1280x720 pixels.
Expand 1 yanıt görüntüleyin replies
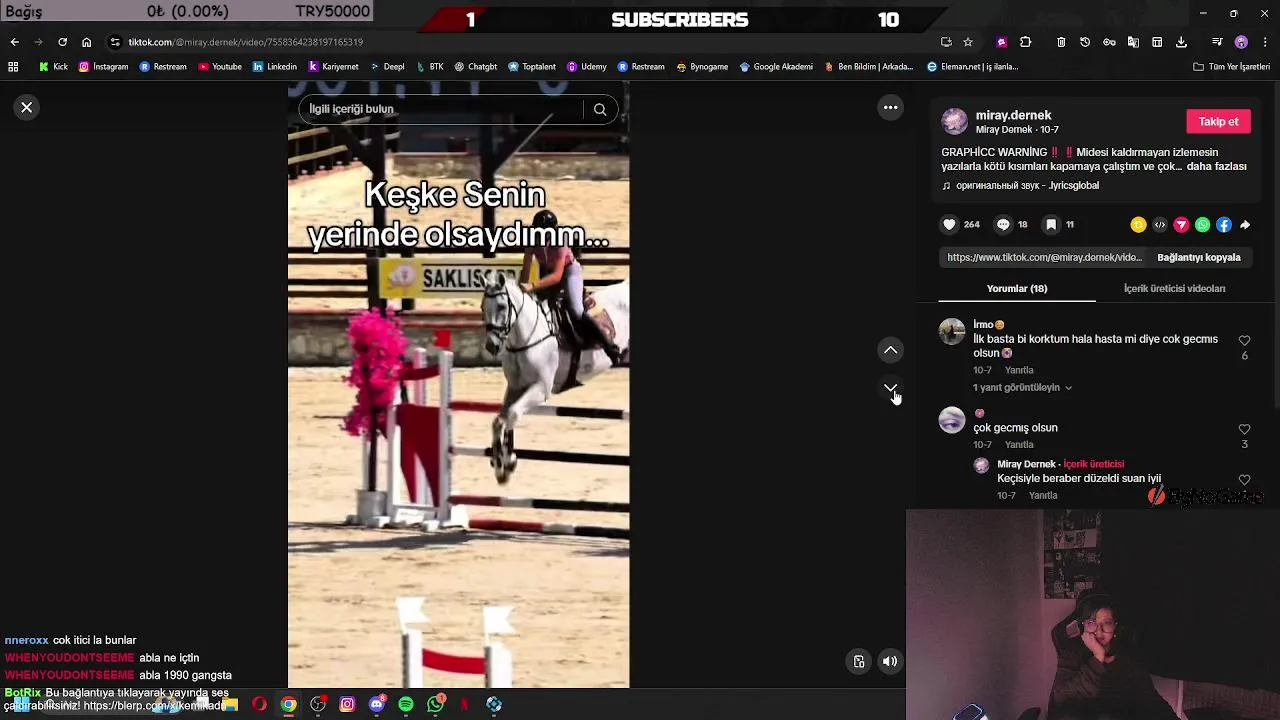pyautogui.click(x=1022, y=387)
